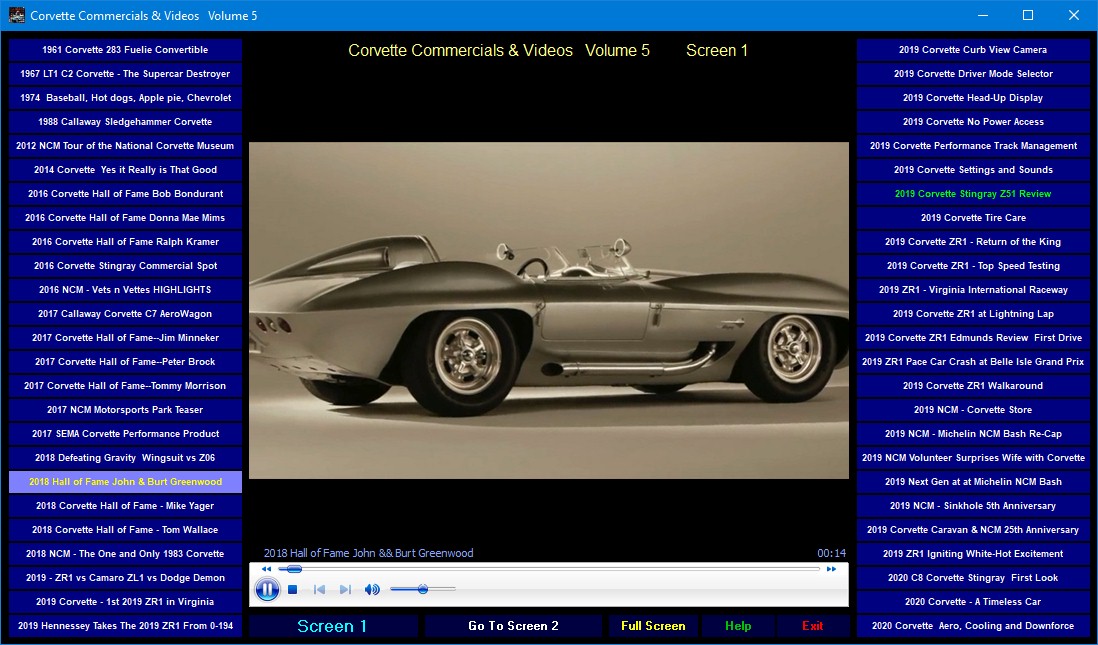Play 2012 NCM Tour of National Corvette Museum

point(125,146)
